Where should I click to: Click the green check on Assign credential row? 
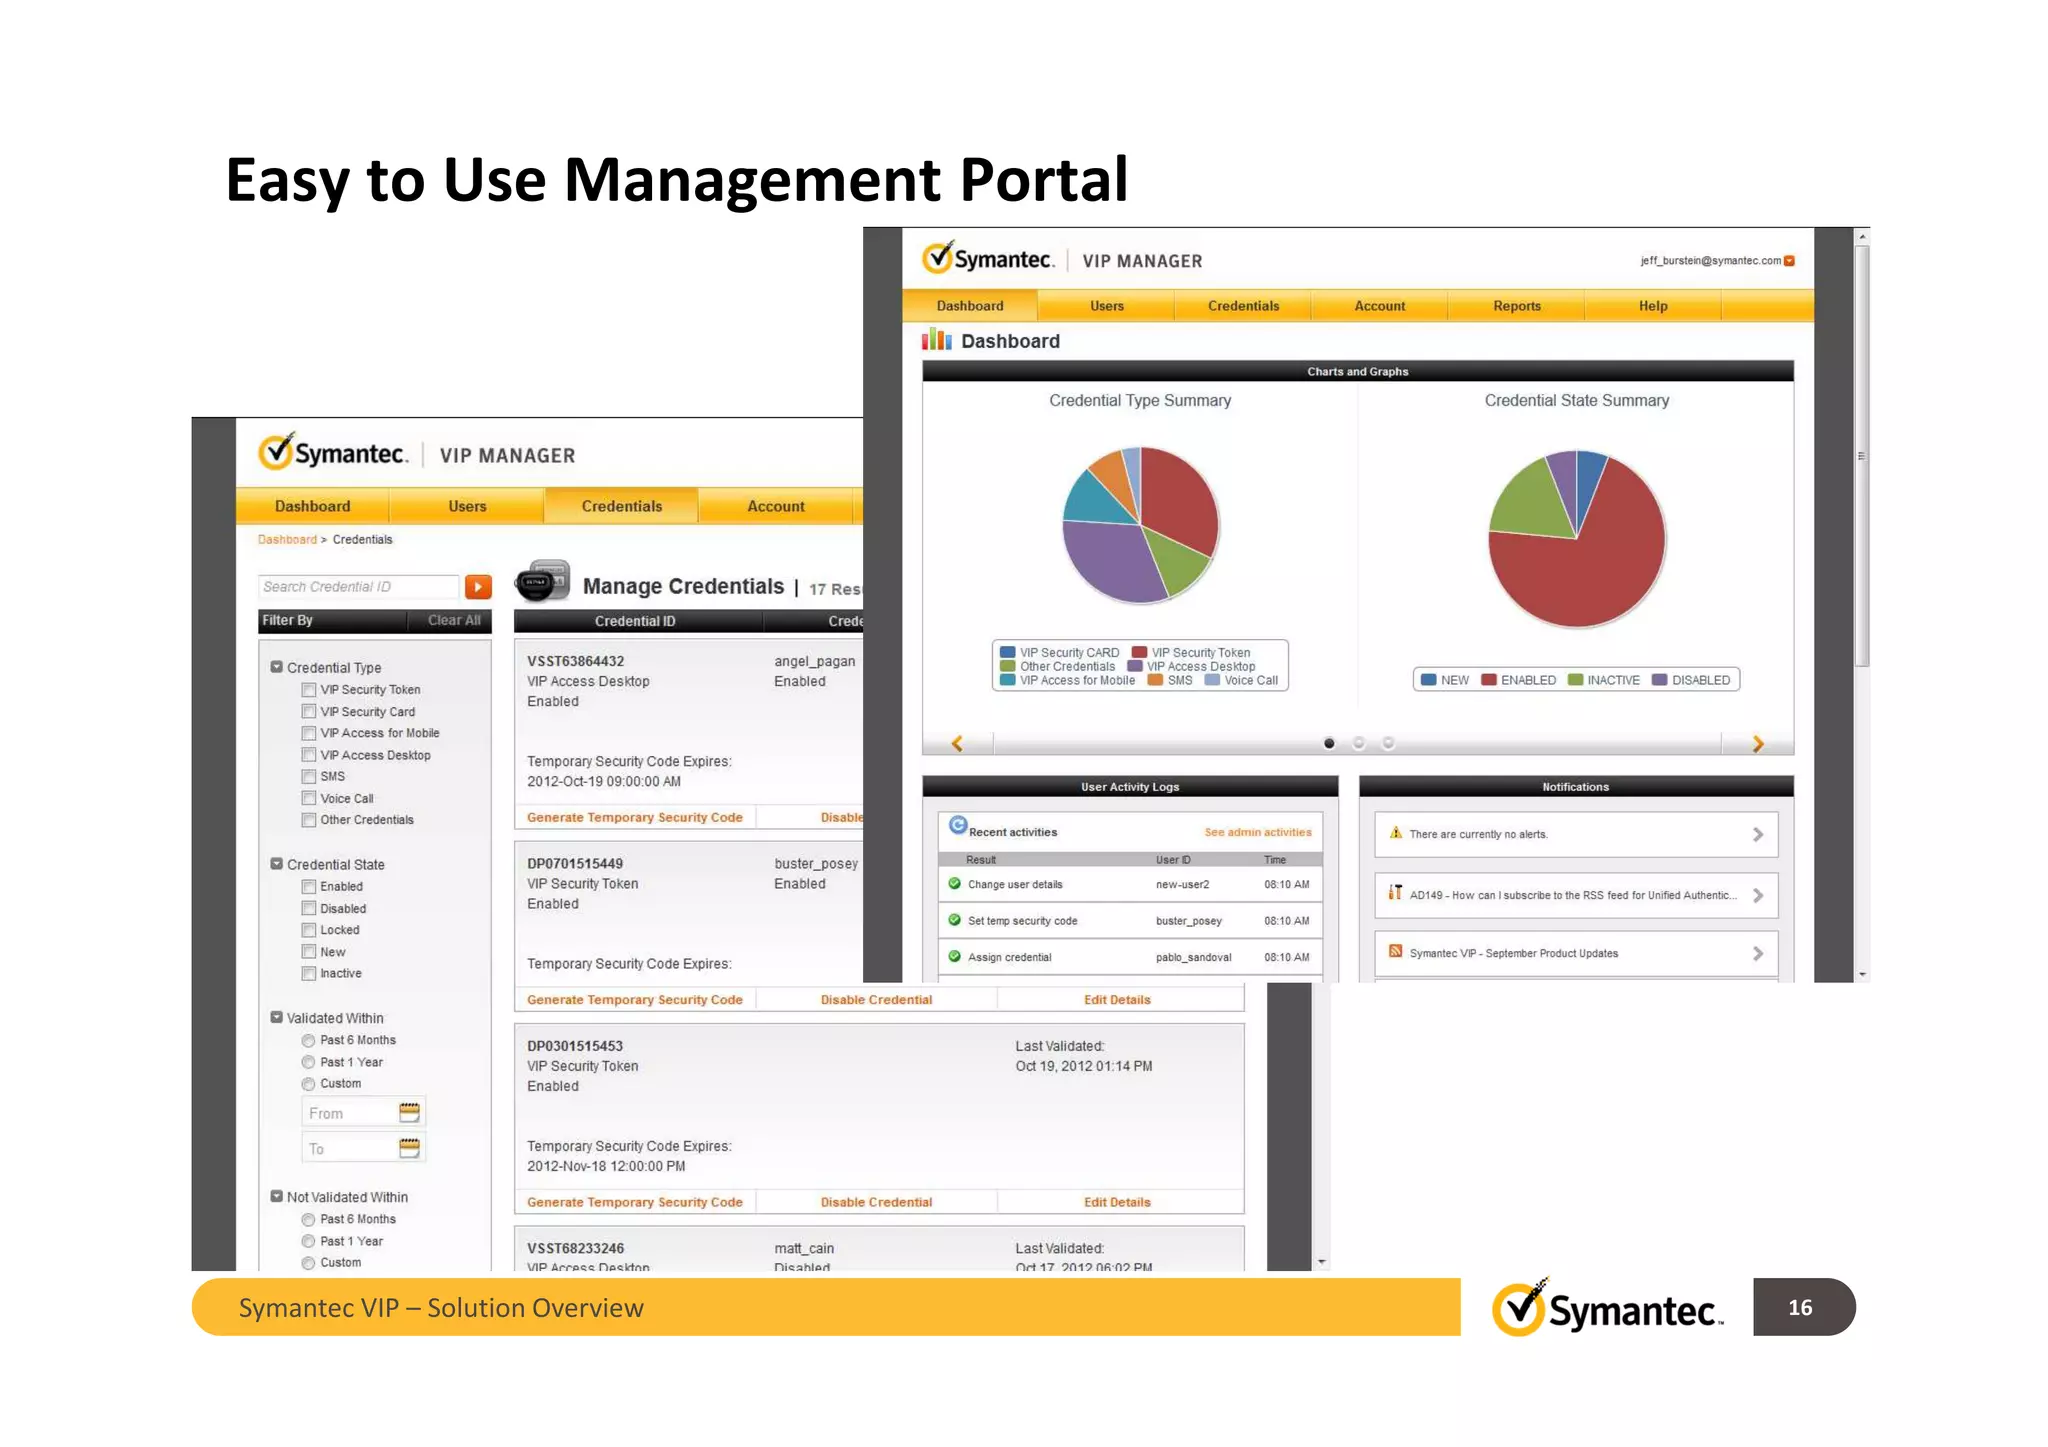pos(954,957)
